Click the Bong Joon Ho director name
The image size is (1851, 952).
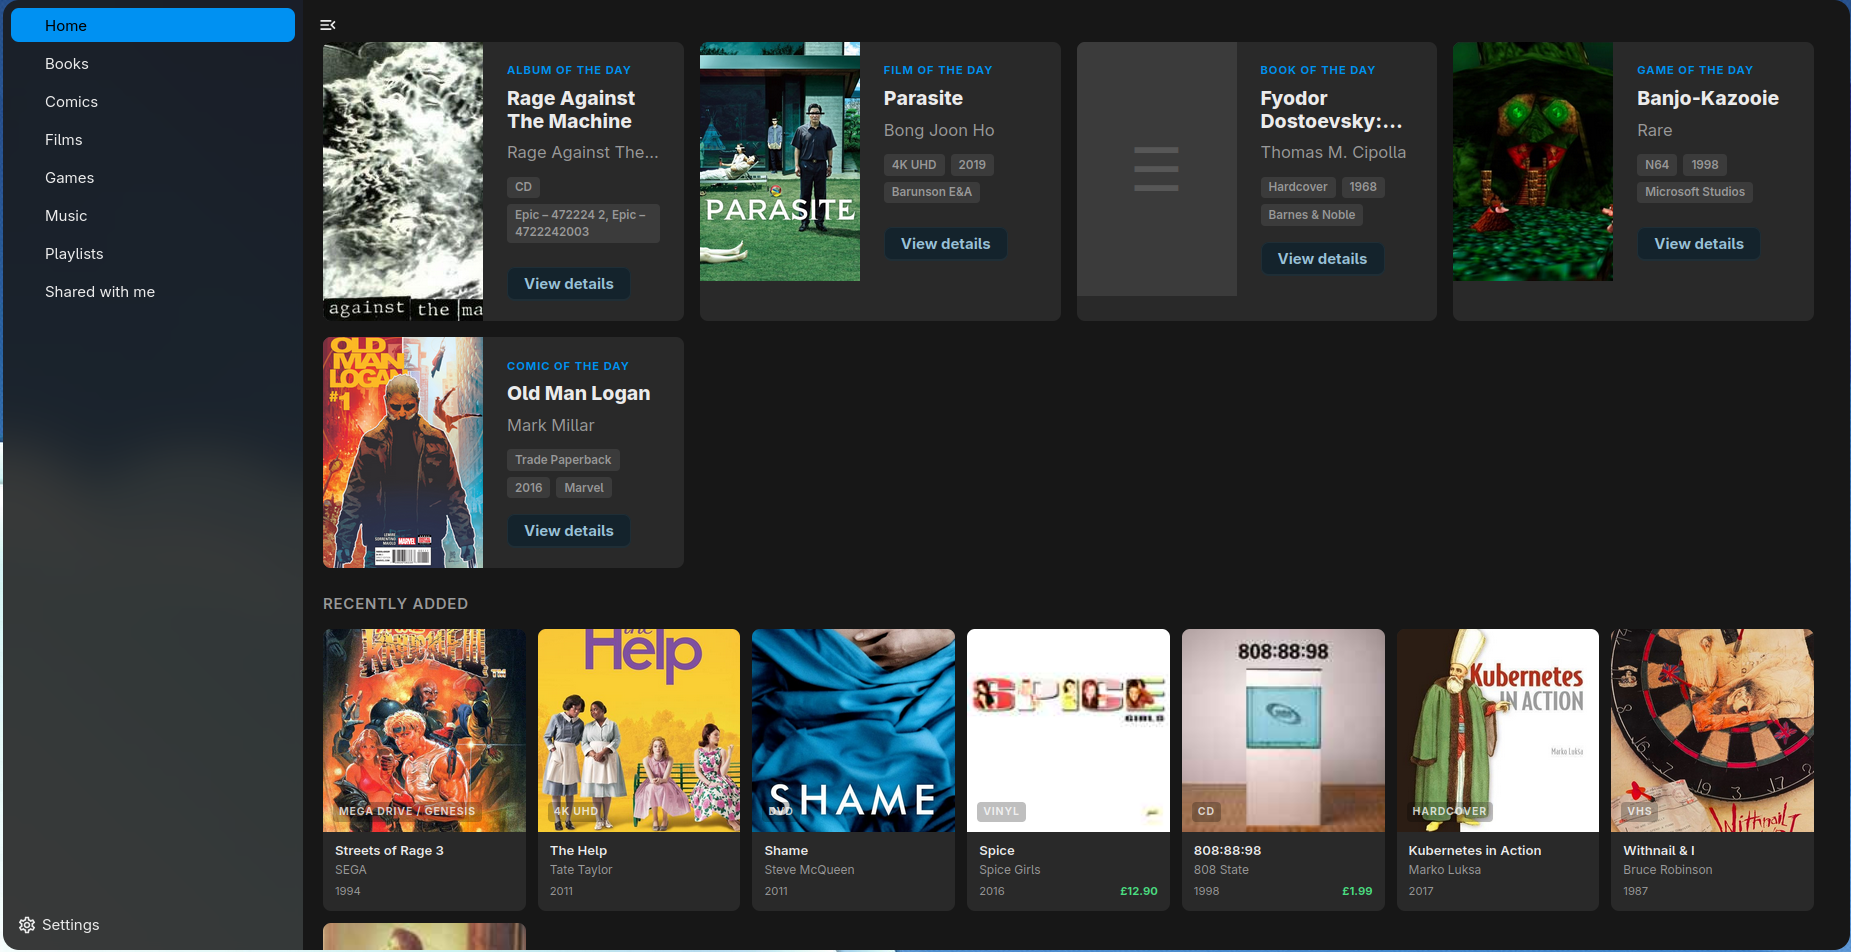tap(939, 130)
